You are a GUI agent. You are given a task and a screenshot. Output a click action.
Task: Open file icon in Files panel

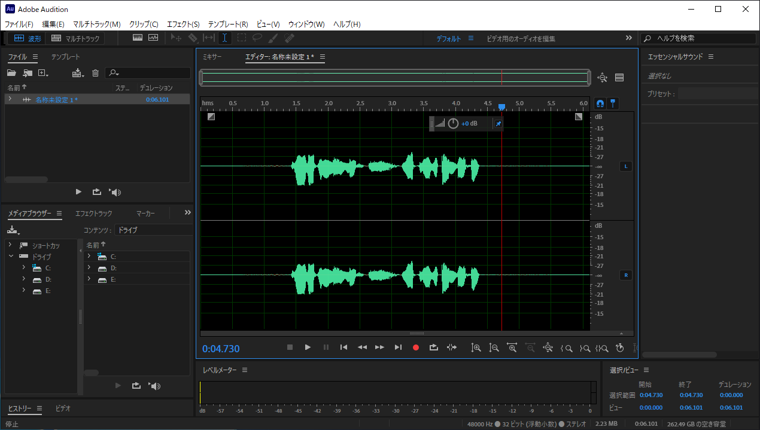(x=11, y=73)
